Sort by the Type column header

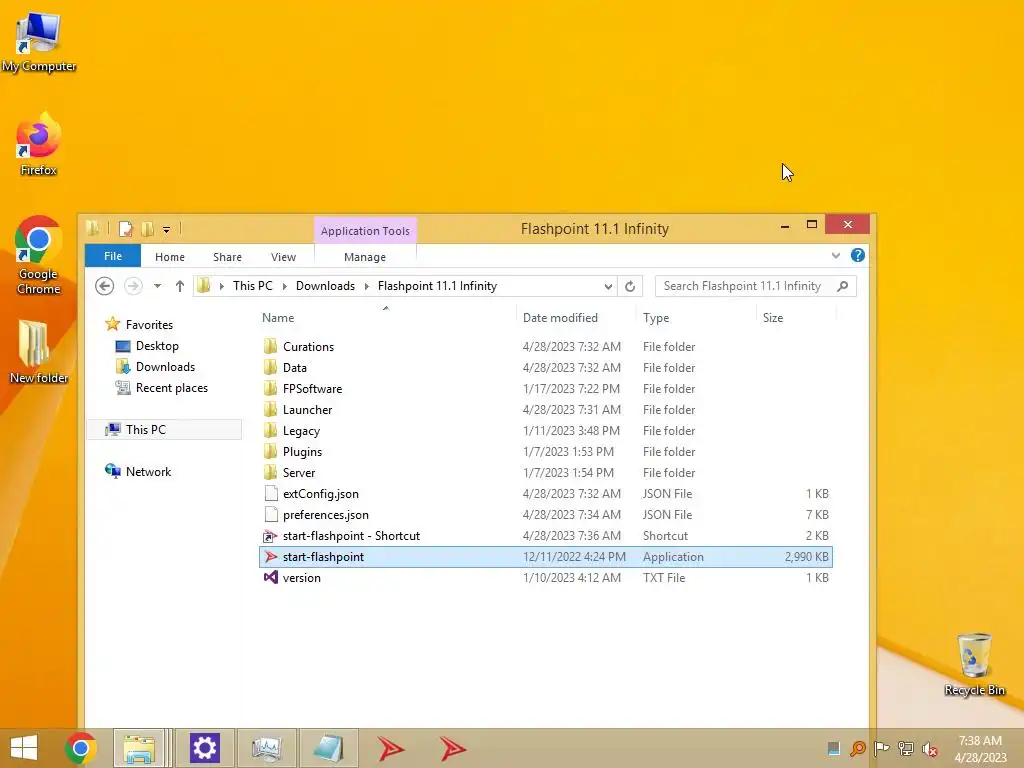(x=696, y=318)
